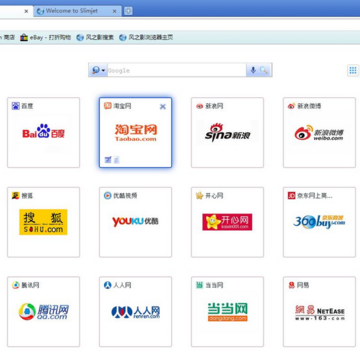Click the Sohu favicon in tile header
Image resolution: width=360 pixels, height=360 pixels.
click(x=16, y=196)
